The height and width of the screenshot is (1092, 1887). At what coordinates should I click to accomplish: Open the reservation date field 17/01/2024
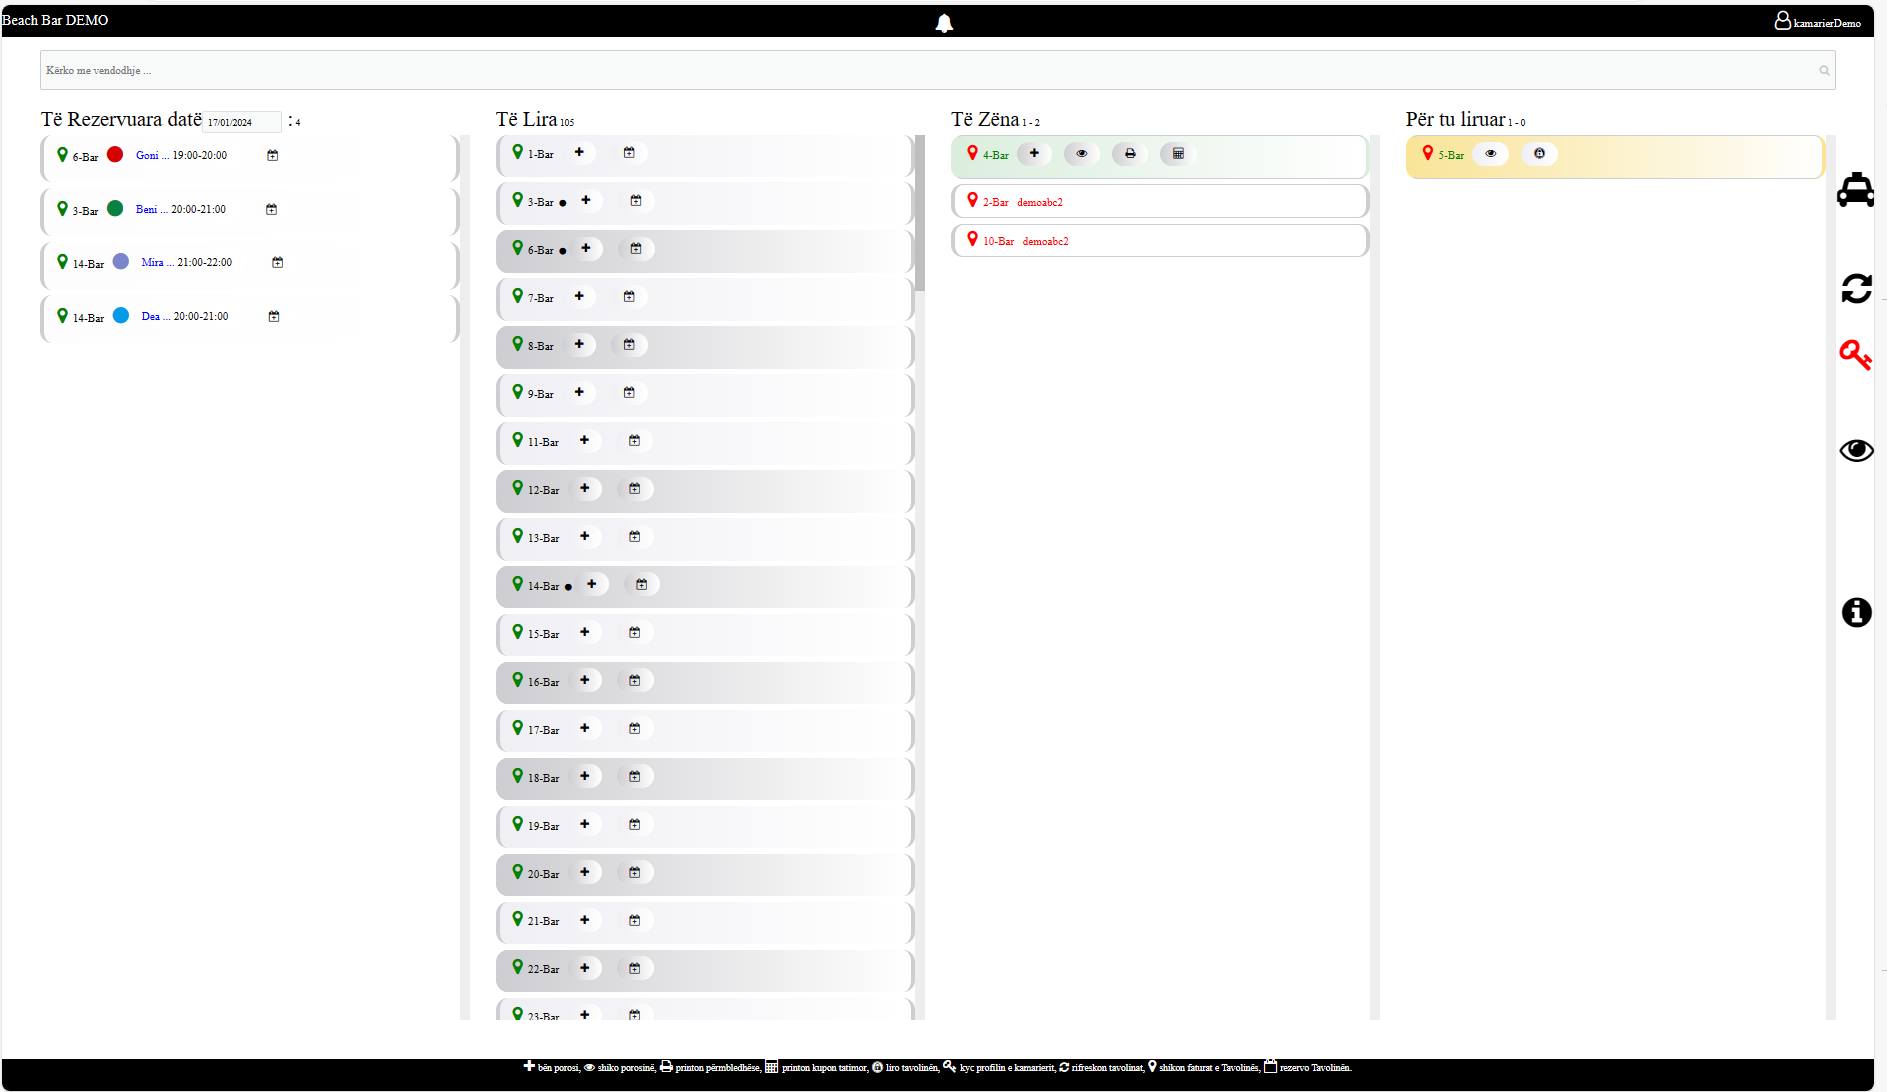[242, 122]
